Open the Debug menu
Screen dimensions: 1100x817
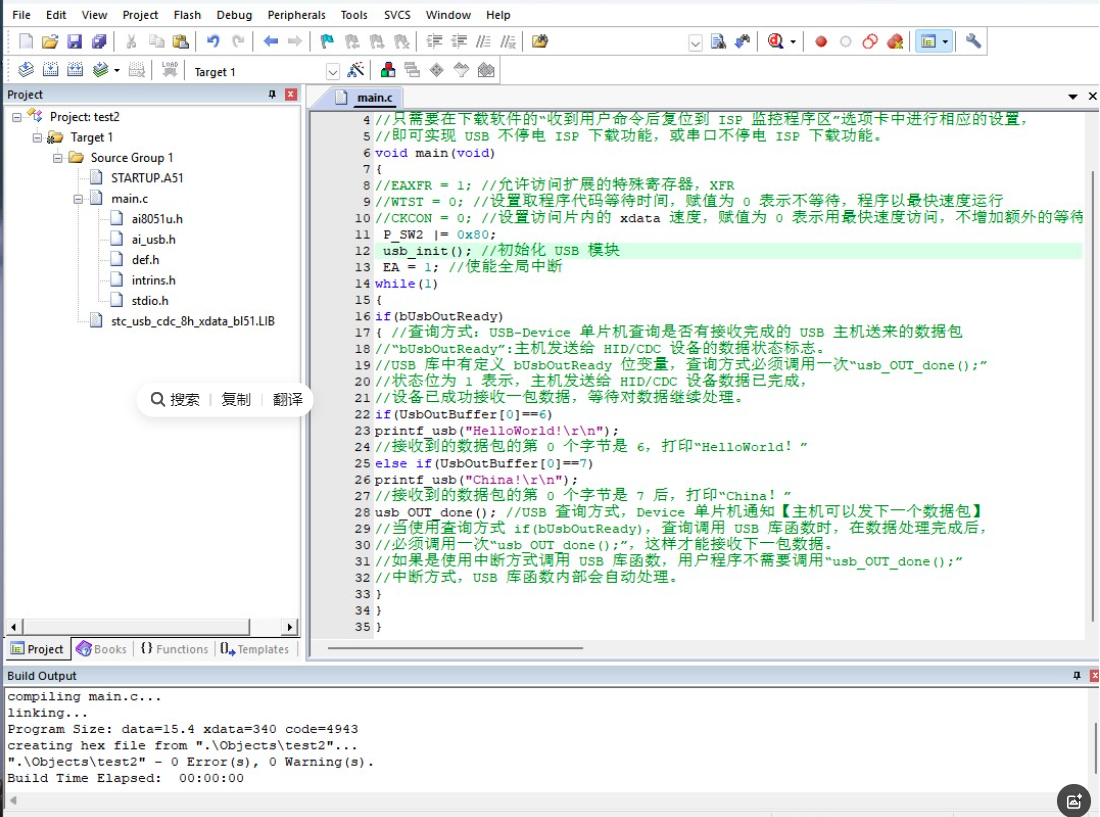click(234, 15)
